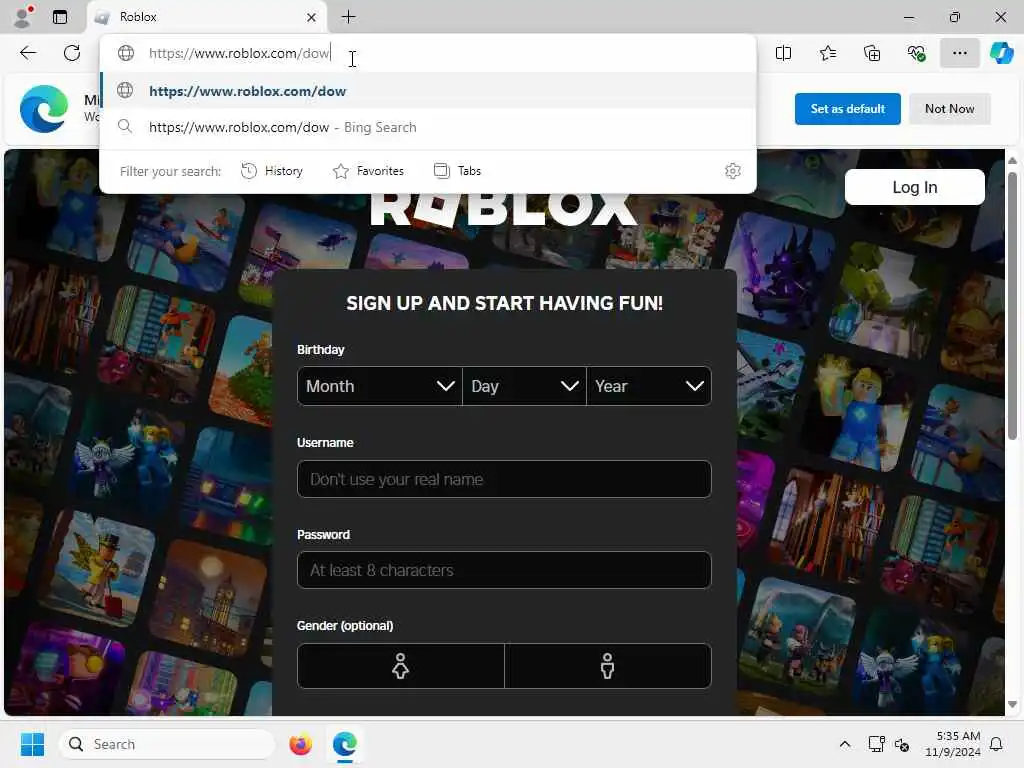Close the Roblox tab
Viewport: 1024px width, 768px height.
(312, 18)
